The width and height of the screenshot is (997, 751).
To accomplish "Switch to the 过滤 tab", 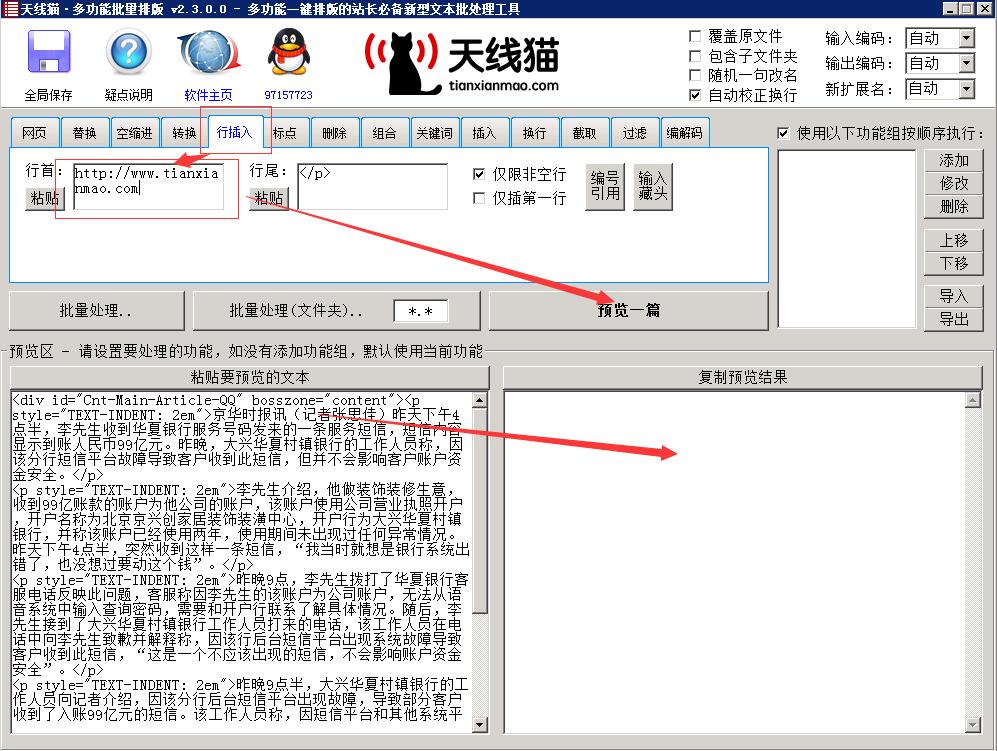I will tap(635, 133).
